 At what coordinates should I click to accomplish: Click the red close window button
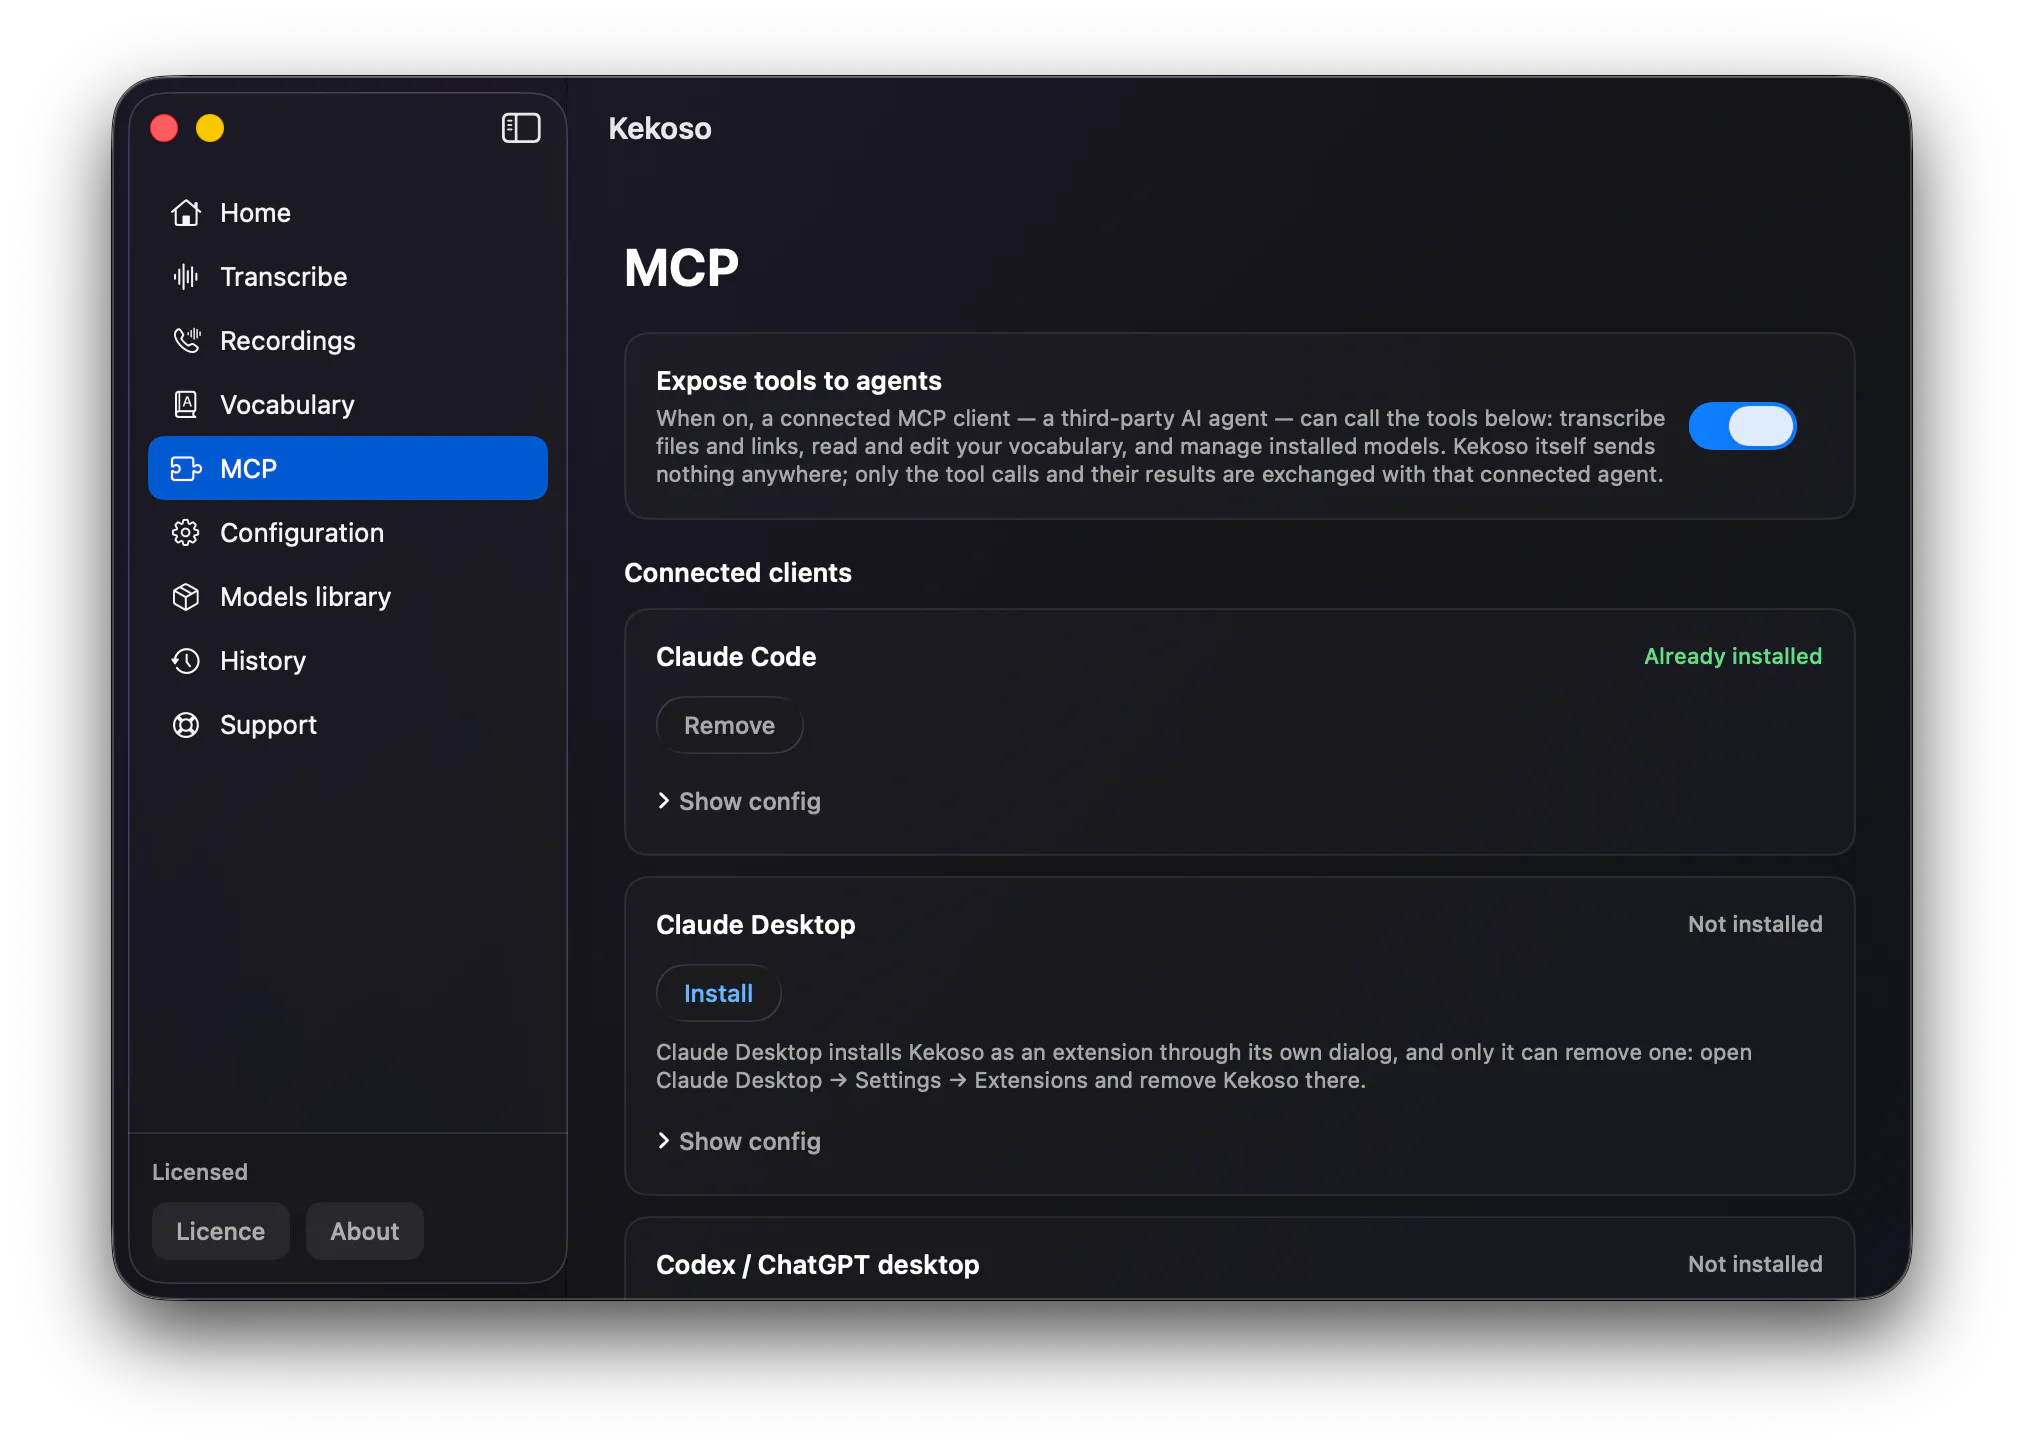164,128
